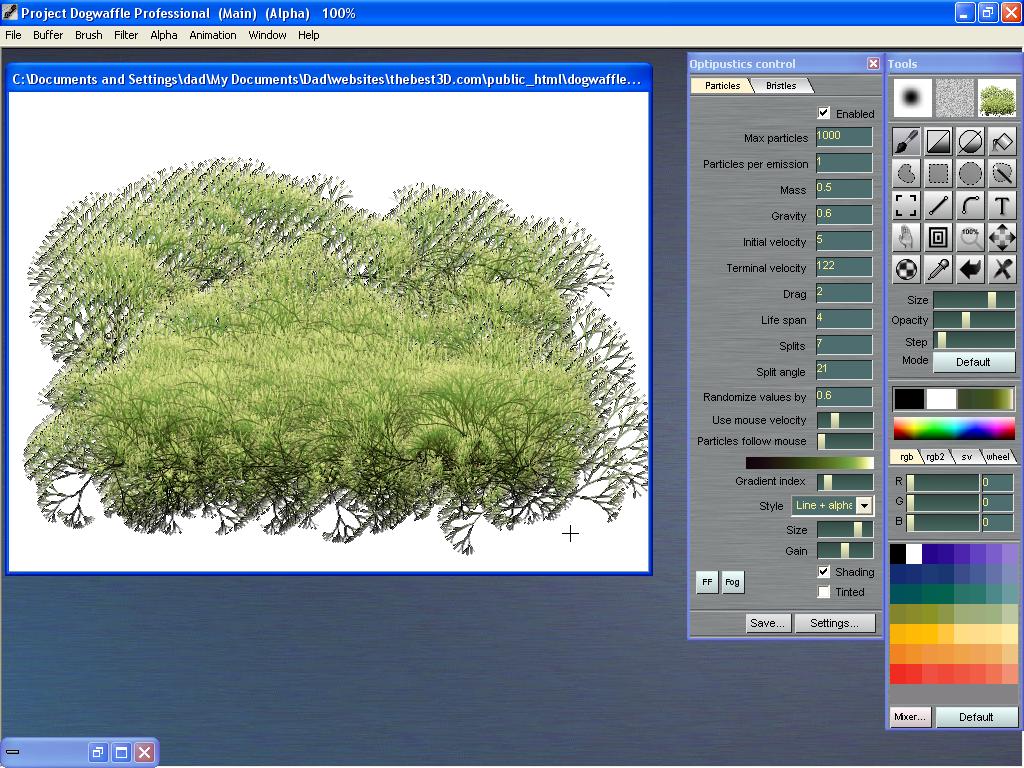The image size is (1024, 768).
Task: Disable the Enabled checkbox
Action: [824, 113]
